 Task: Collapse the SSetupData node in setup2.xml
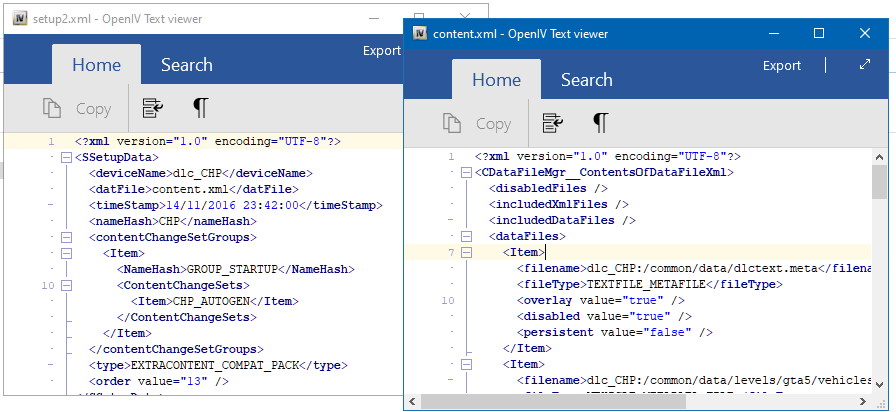coord(66,157)
